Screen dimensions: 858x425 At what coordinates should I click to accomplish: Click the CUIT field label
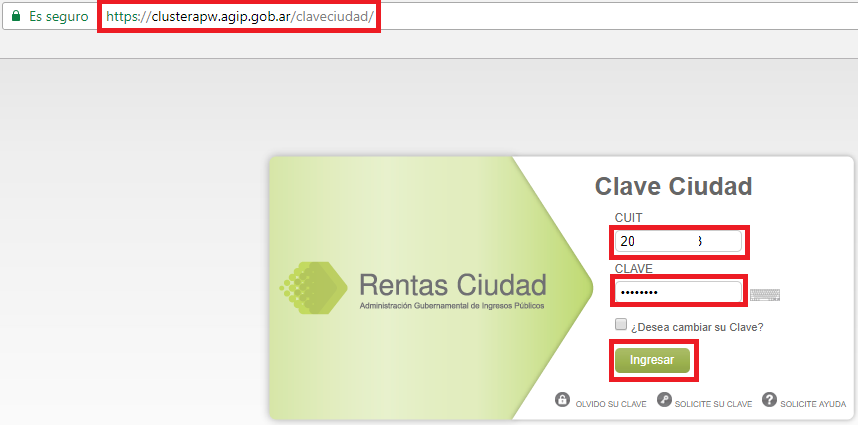(x=628, y=217)
